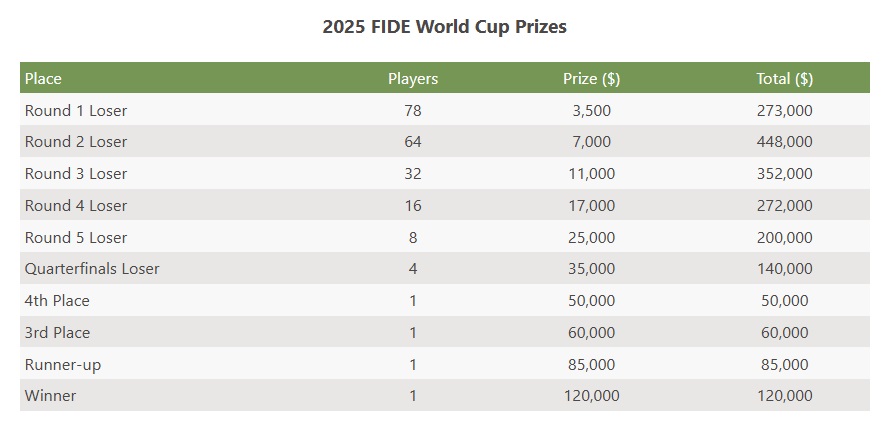Image resolution: width=883 pixels, height=433 pixels.
Task: Select the Round 4 Loser cell
Action: pyautogui.click(x=76, y=206)
